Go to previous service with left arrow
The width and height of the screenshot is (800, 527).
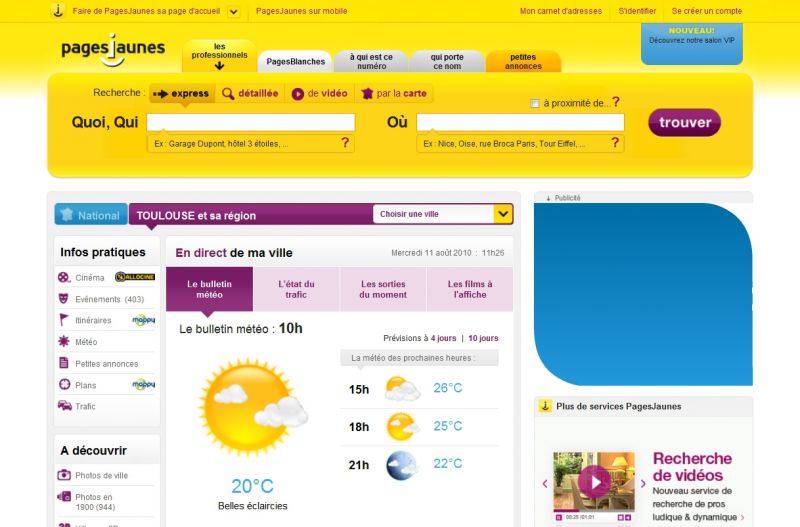point(545,484)
